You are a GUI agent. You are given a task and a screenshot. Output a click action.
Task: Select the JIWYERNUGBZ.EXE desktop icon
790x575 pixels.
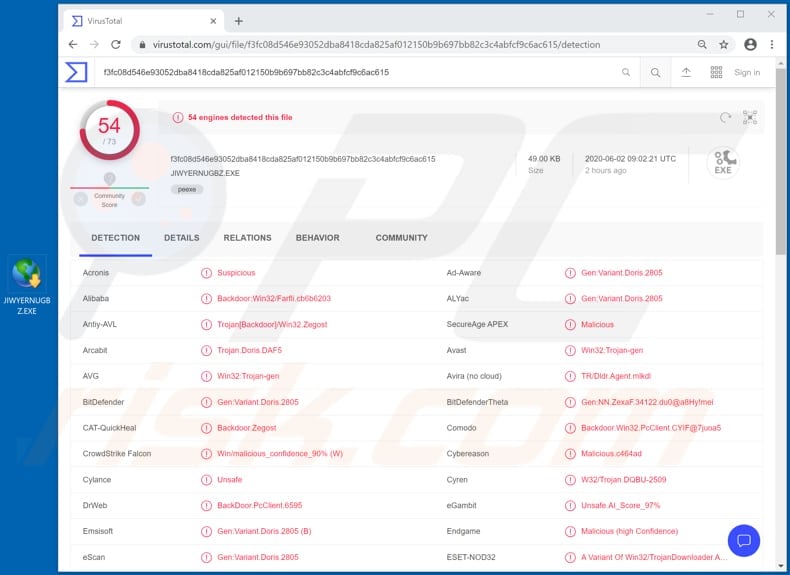pos(27,286)
